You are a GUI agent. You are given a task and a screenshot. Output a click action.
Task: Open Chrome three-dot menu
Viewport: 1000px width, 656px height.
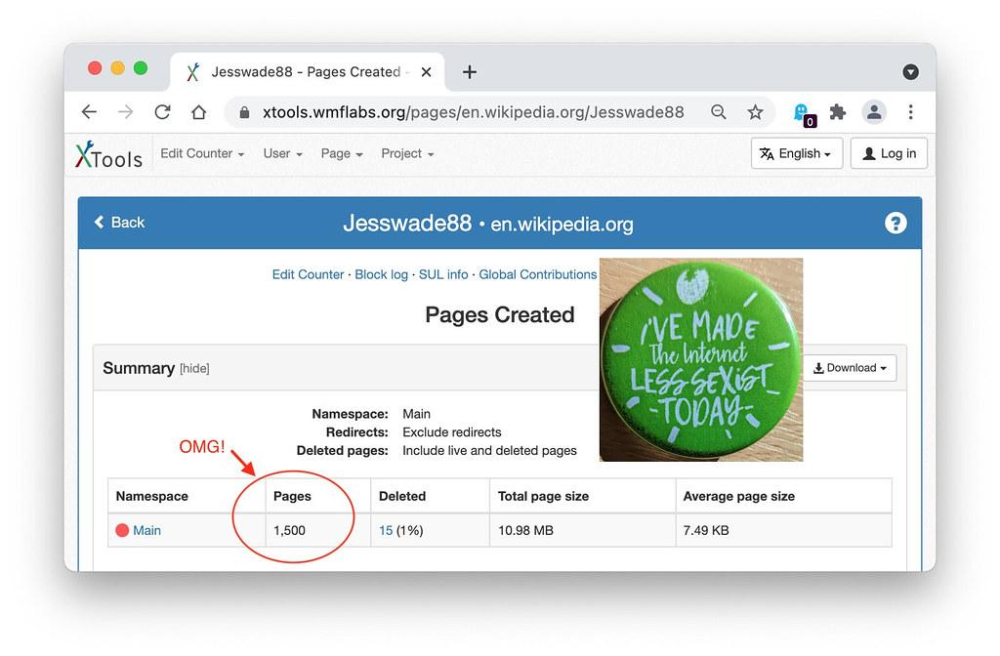click(910, 113)
